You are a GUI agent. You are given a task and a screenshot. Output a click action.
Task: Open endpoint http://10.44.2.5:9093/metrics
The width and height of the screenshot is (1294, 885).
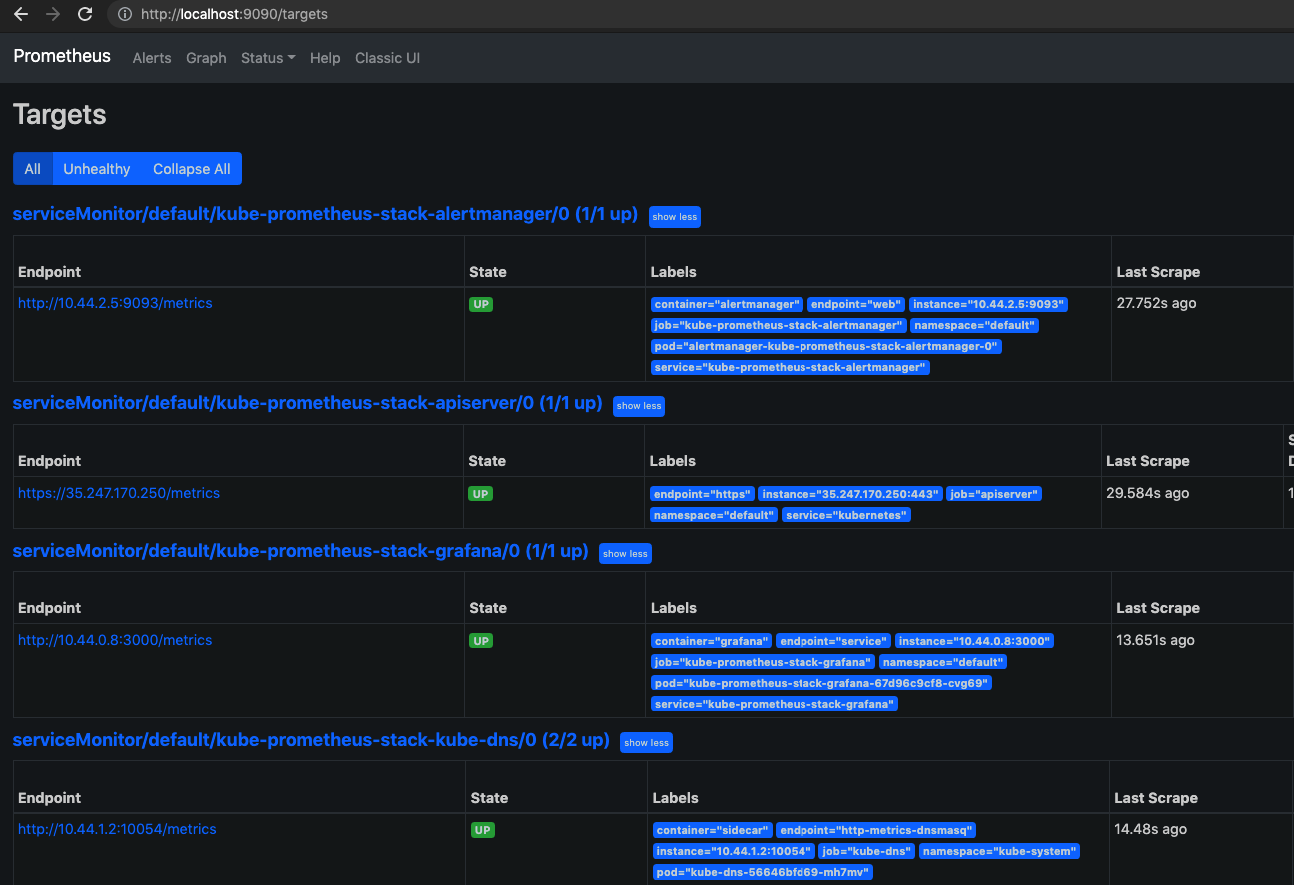click(115, 303)
